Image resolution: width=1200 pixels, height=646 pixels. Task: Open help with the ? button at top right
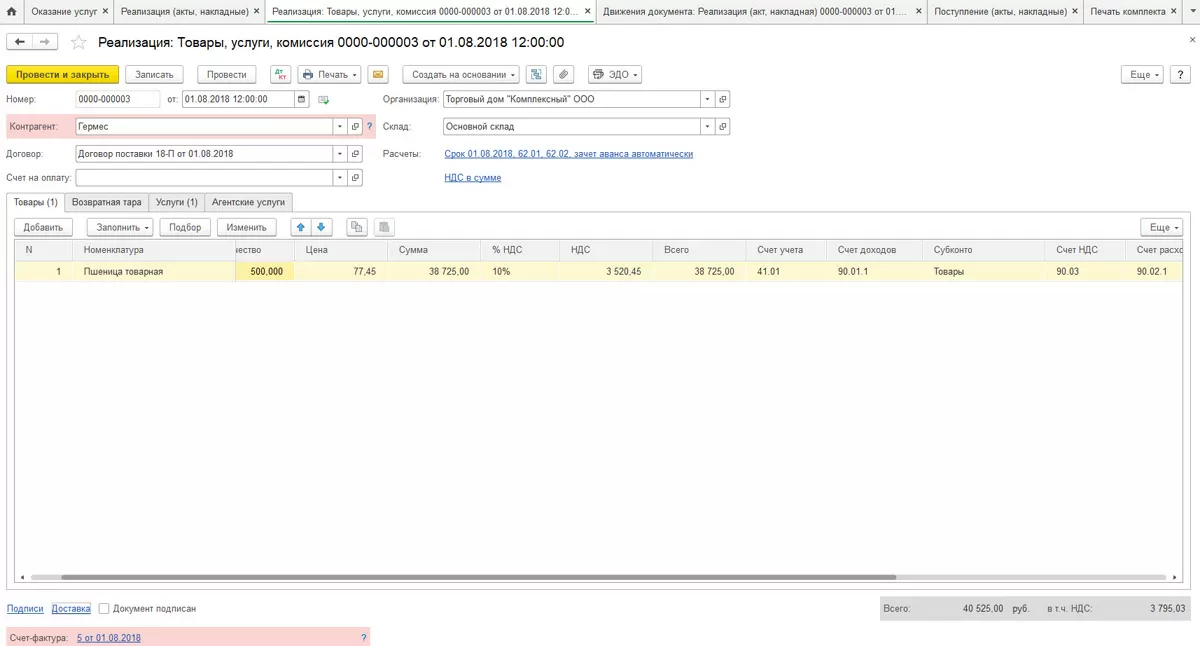point(1180,75)
